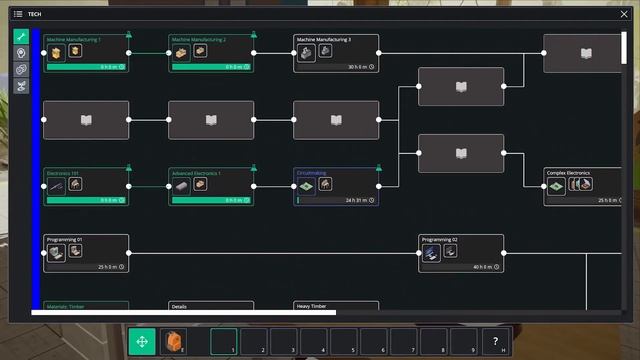
Task: Open the plant sprout sidebar tab
Action: [21, 86]
